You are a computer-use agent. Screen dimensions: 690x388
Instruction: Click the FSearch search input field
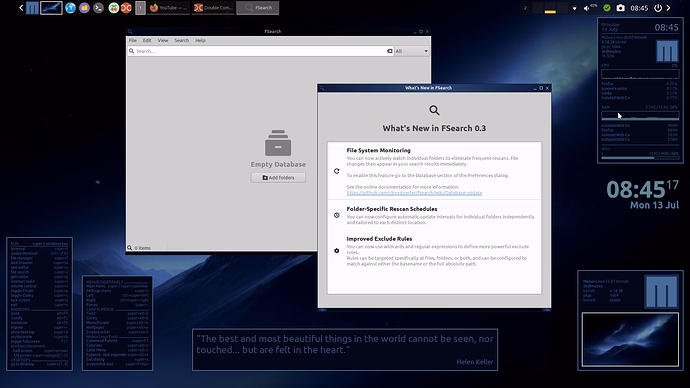(261, 51)
